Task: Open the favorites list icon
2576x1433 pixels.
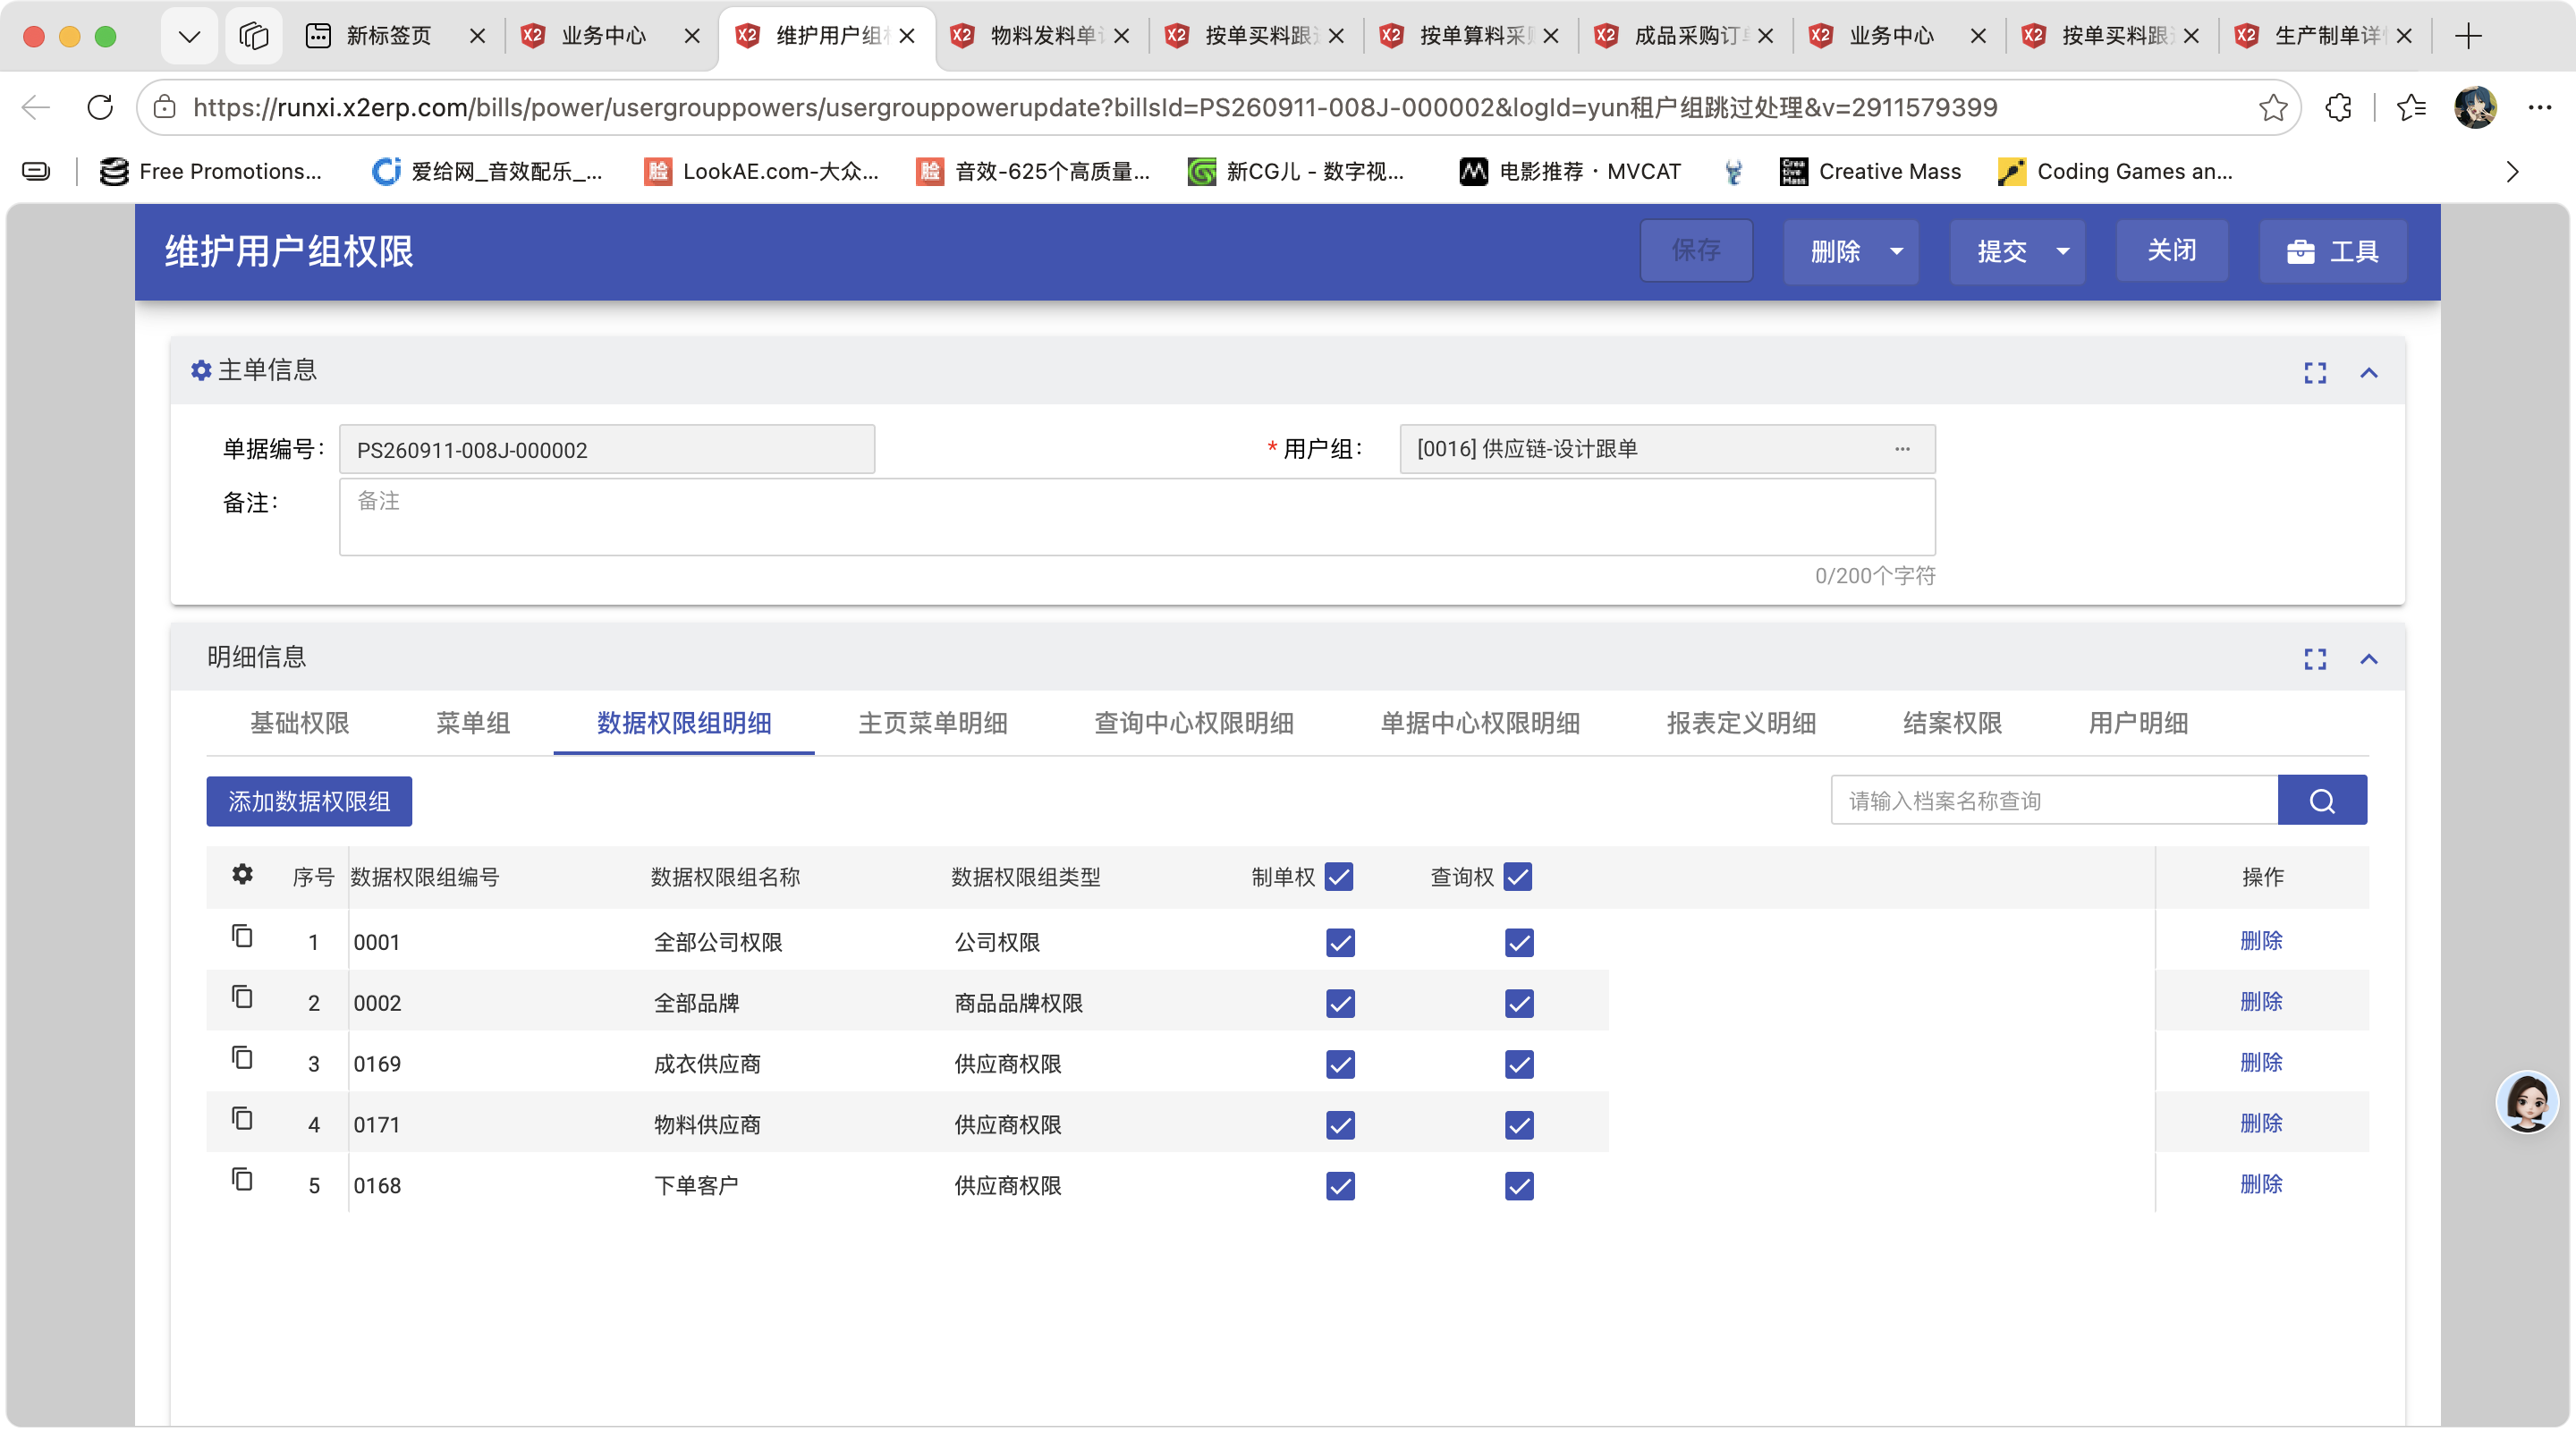Action: click(x=2411, y=107)
